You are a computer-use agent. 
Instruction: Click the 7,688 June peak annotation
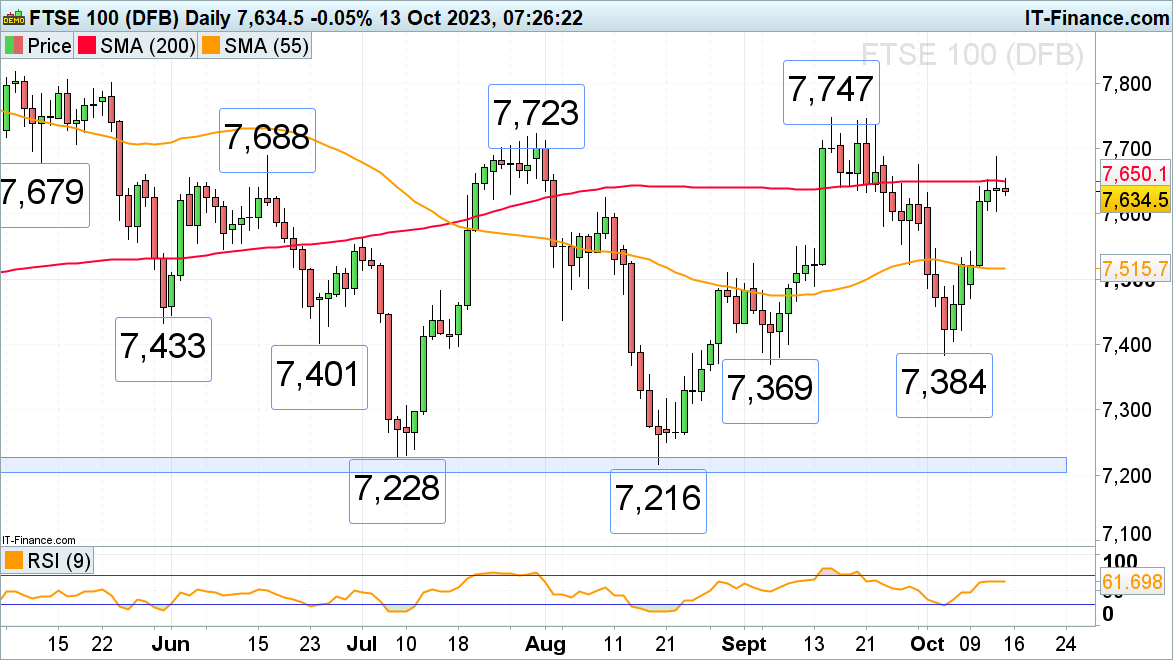267,139
